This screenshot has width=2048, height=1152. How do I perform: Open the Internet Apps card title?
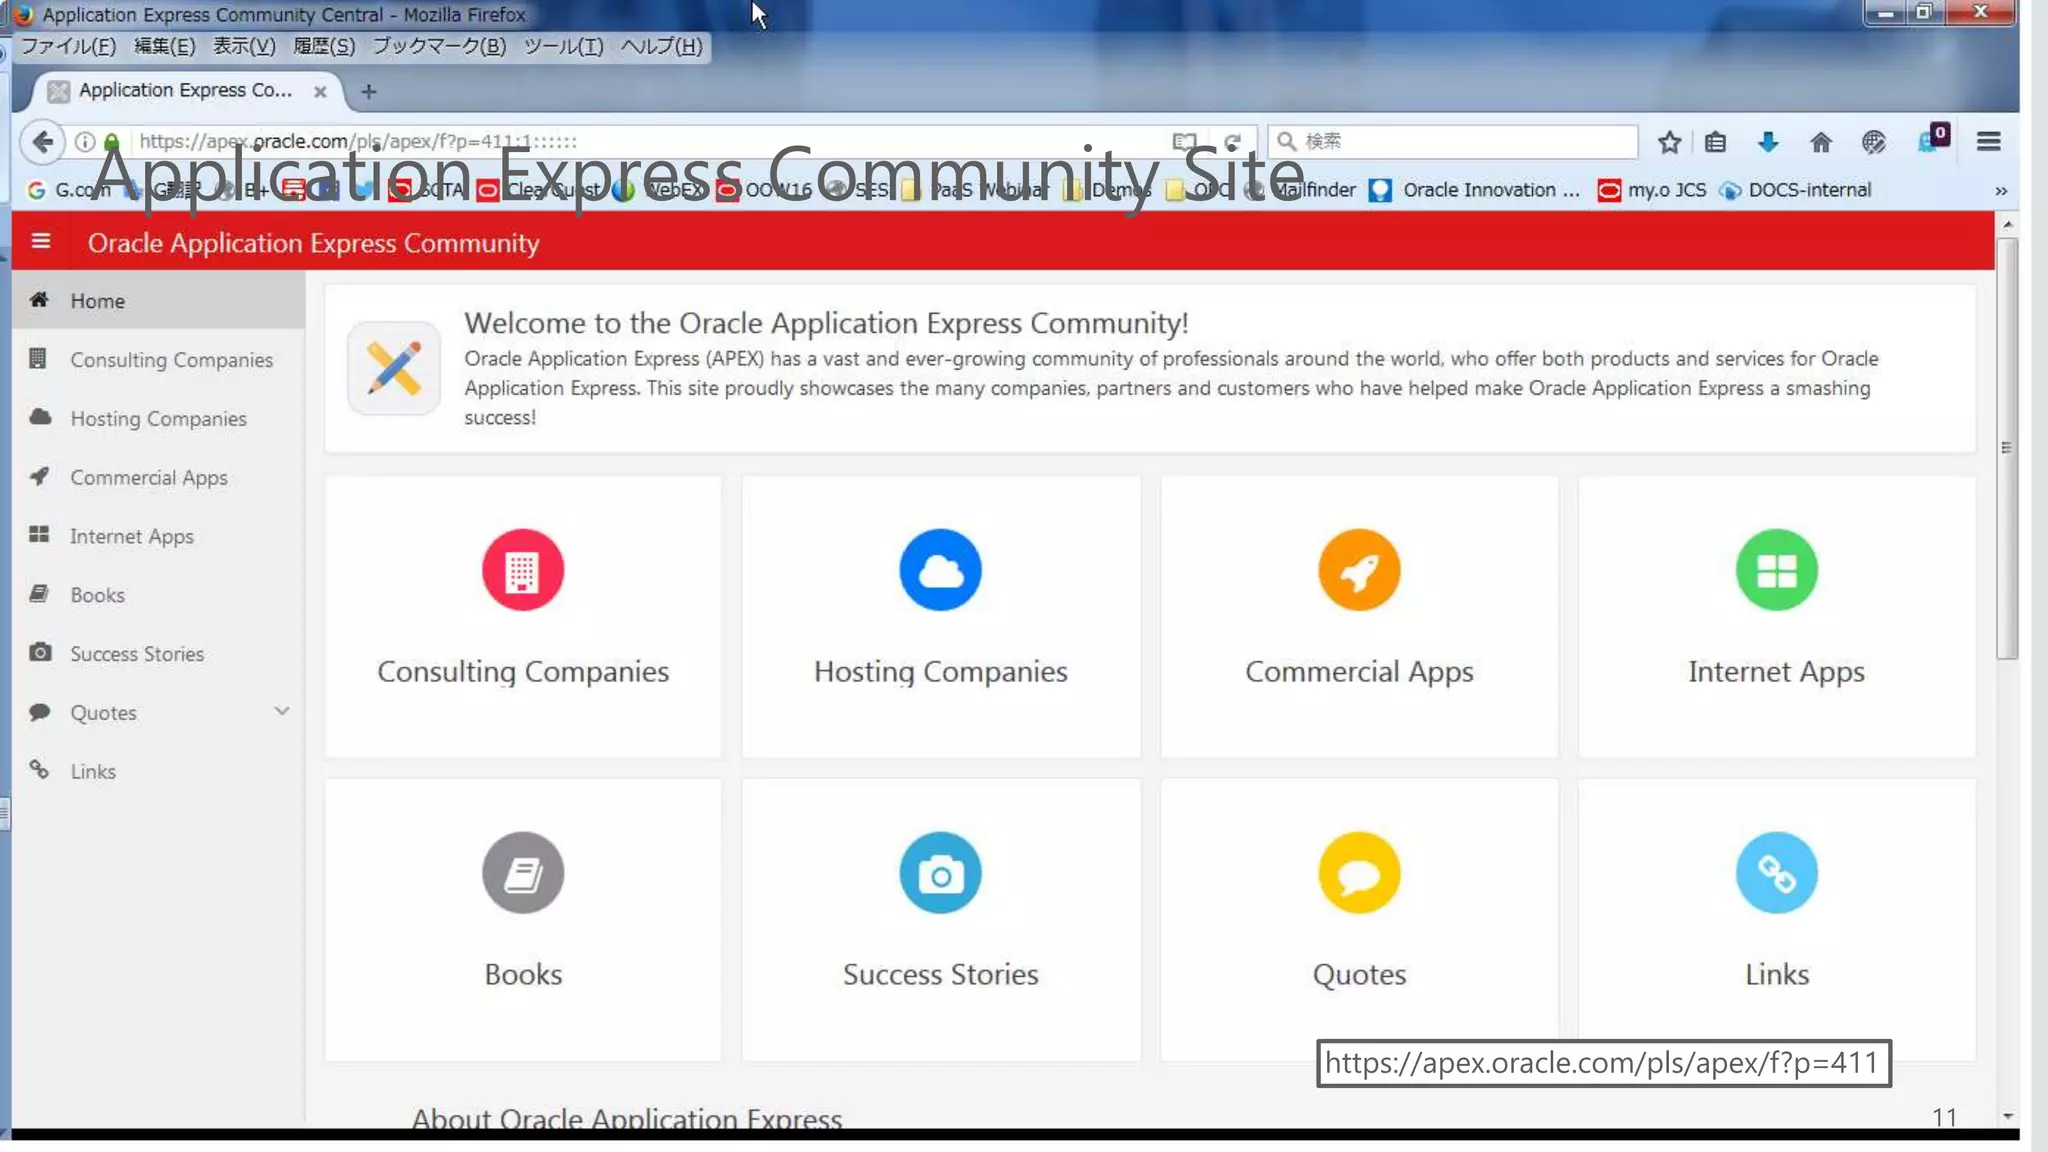tap(1776, 672)
